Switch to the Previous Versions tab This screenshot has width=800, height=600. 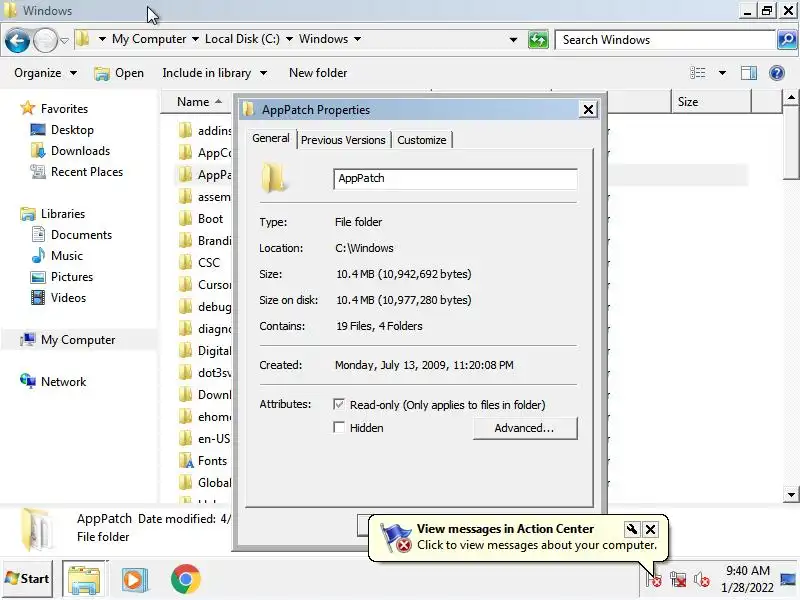click(x=343, y=140)
